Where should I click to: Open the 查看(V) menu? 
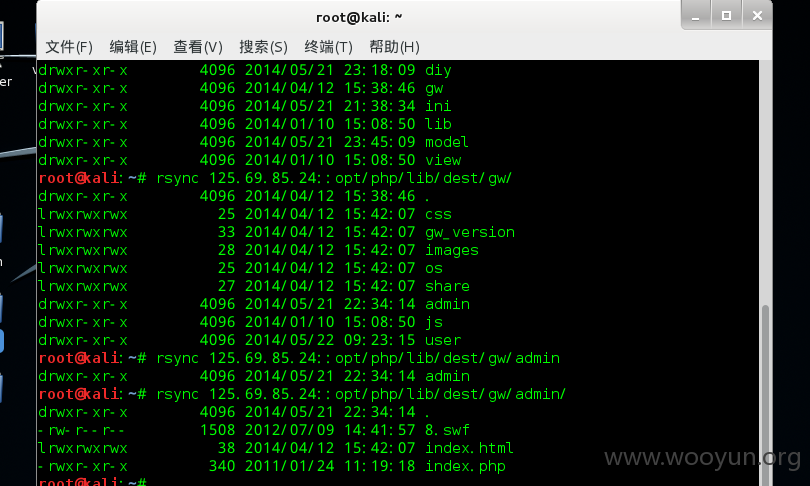point(198,47)
